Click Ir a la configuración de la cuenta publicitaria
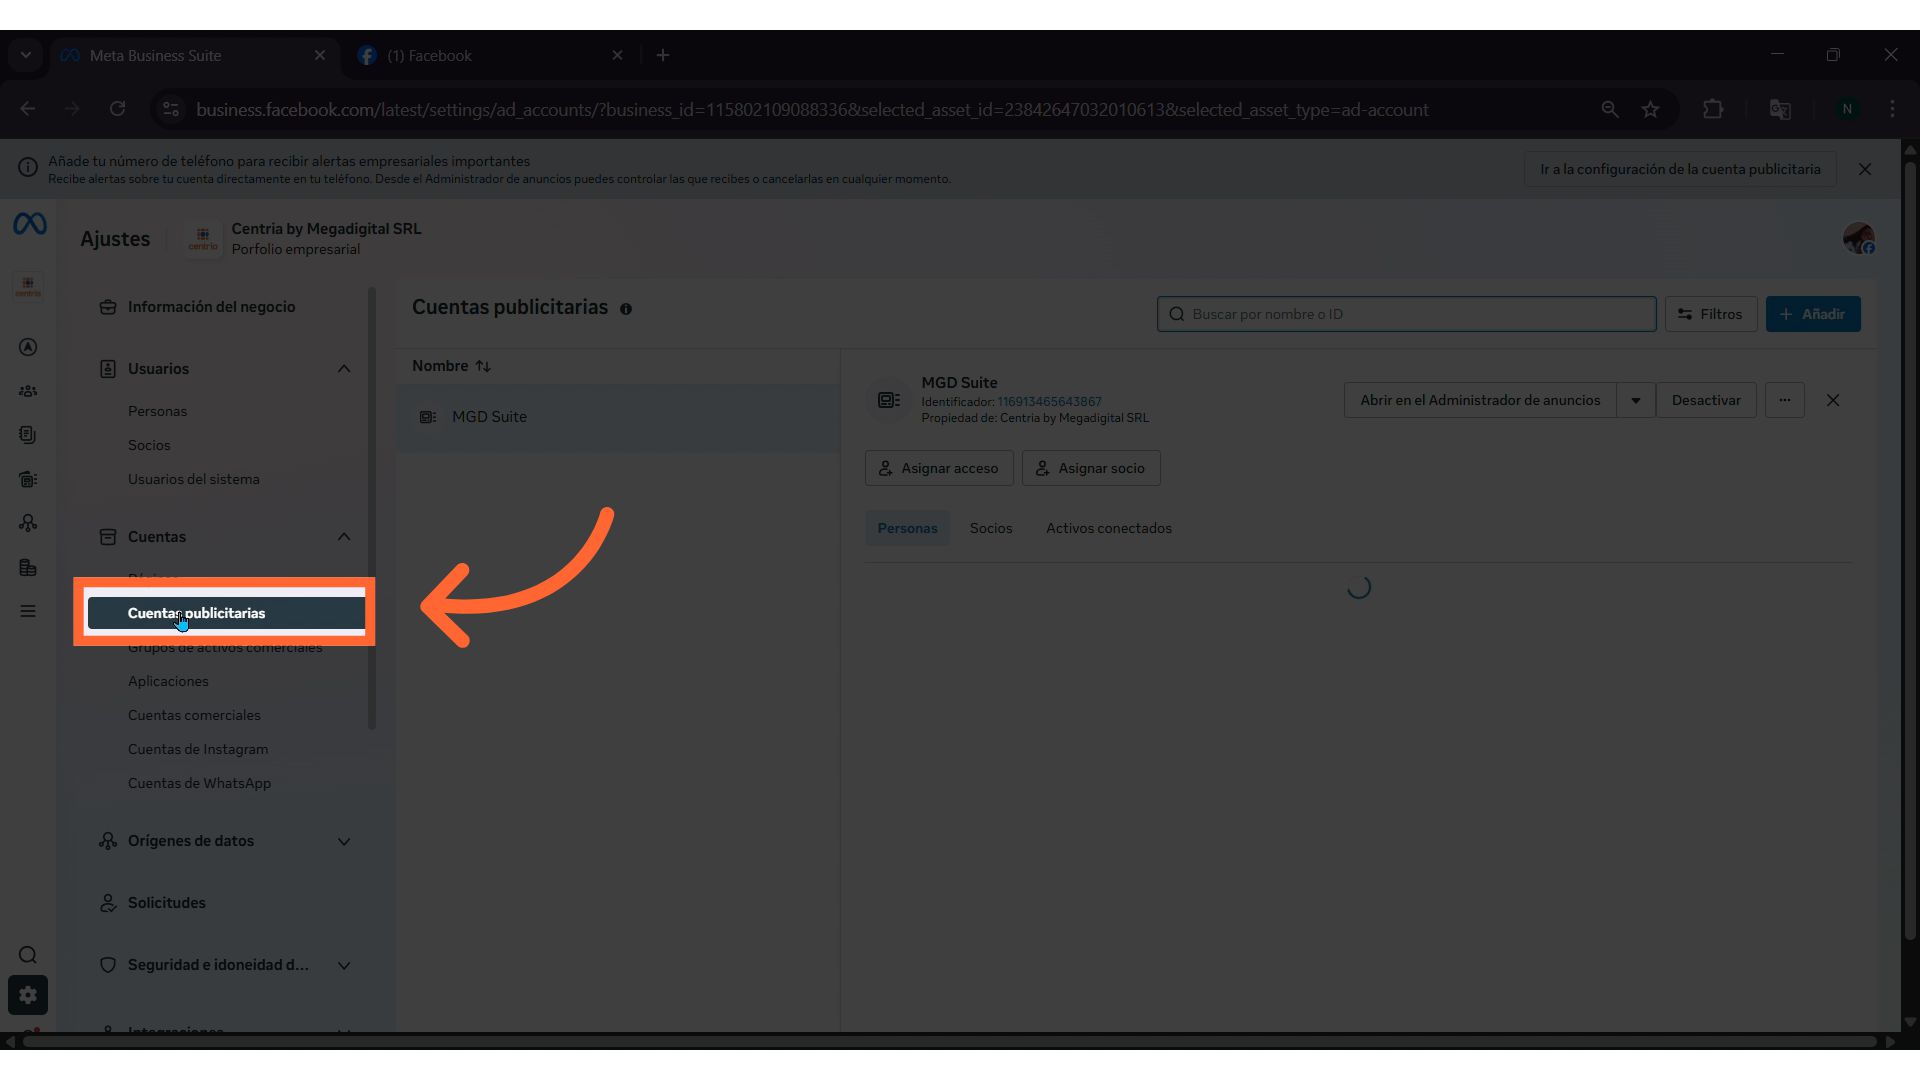This screenshot has width=1920, height=1080. [1680, 169]
